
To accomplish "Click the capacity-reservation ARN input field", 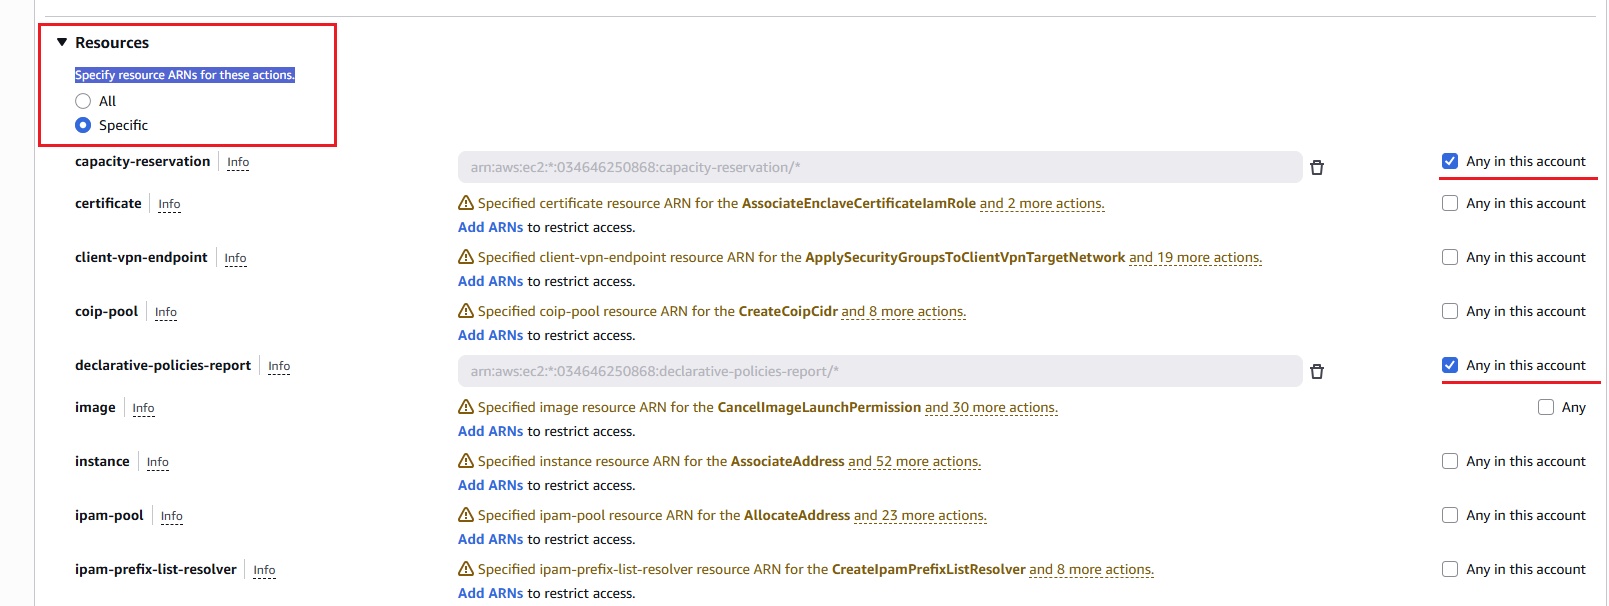I will [879, 167].
